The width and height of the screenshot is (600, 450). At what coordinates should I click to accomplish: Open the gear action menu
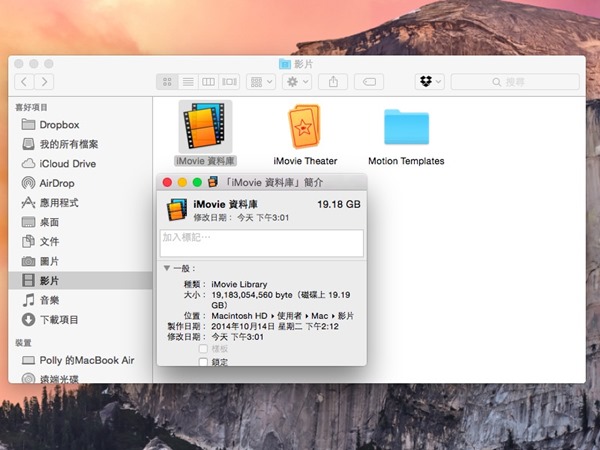point(297,82)
